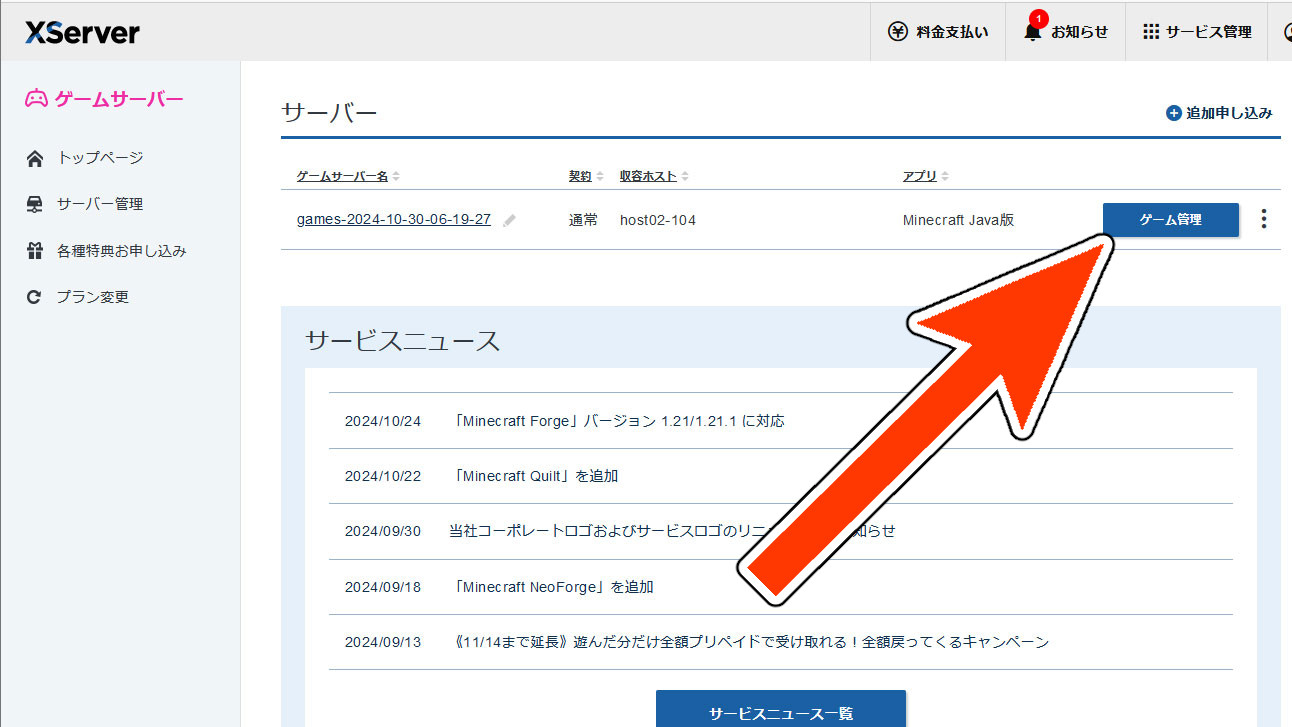Click the home icon in sidebar

point(35,158)
